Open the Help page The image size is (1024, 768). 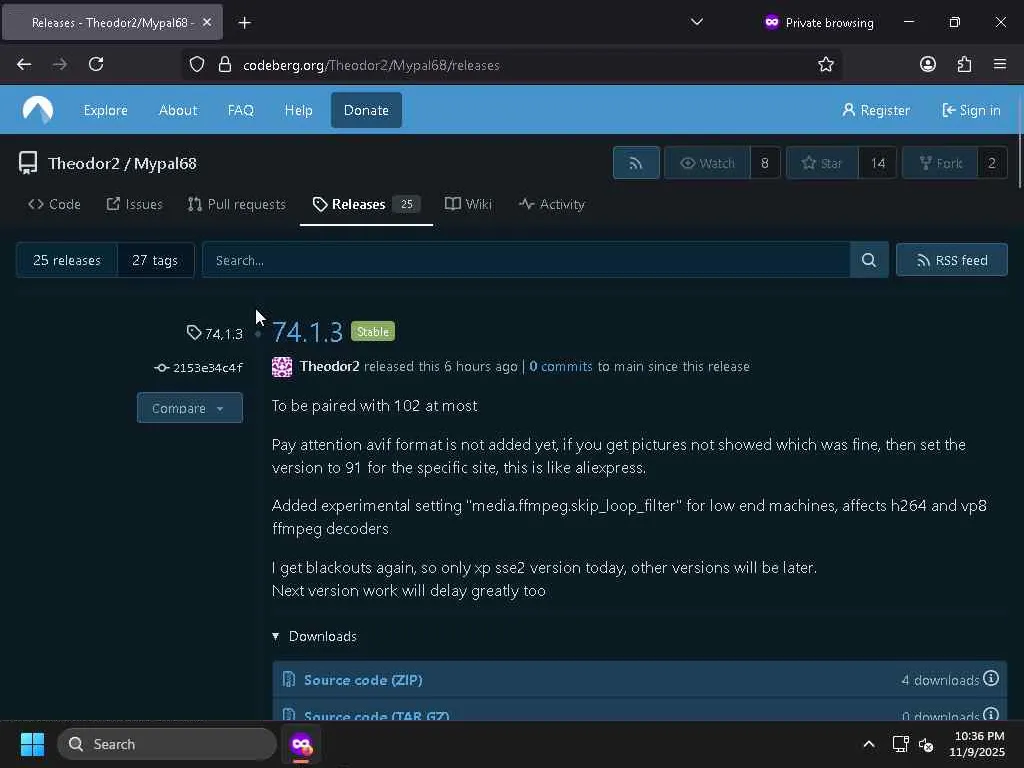(x=298, y=110)
